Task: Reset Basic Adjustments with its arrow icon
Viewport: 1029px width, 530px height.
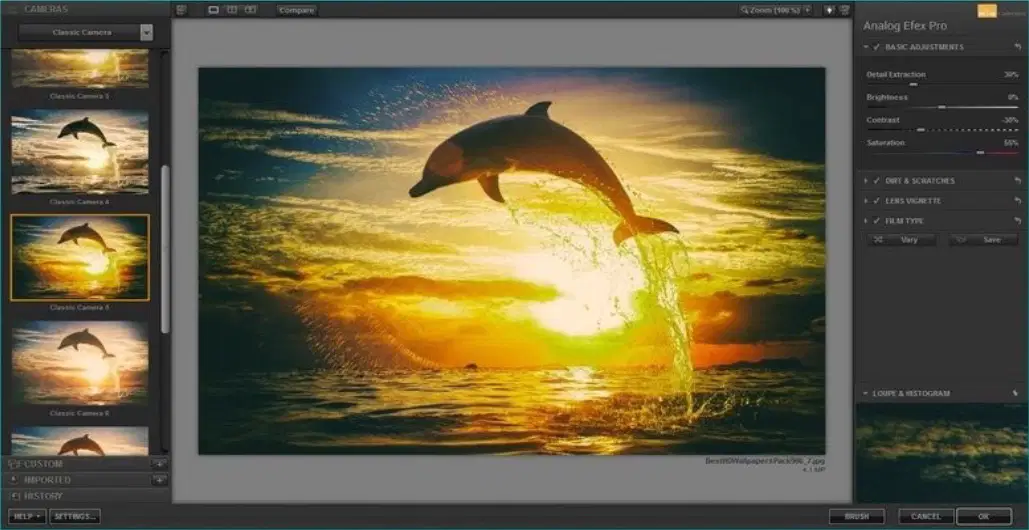Action: point(1018,47)
